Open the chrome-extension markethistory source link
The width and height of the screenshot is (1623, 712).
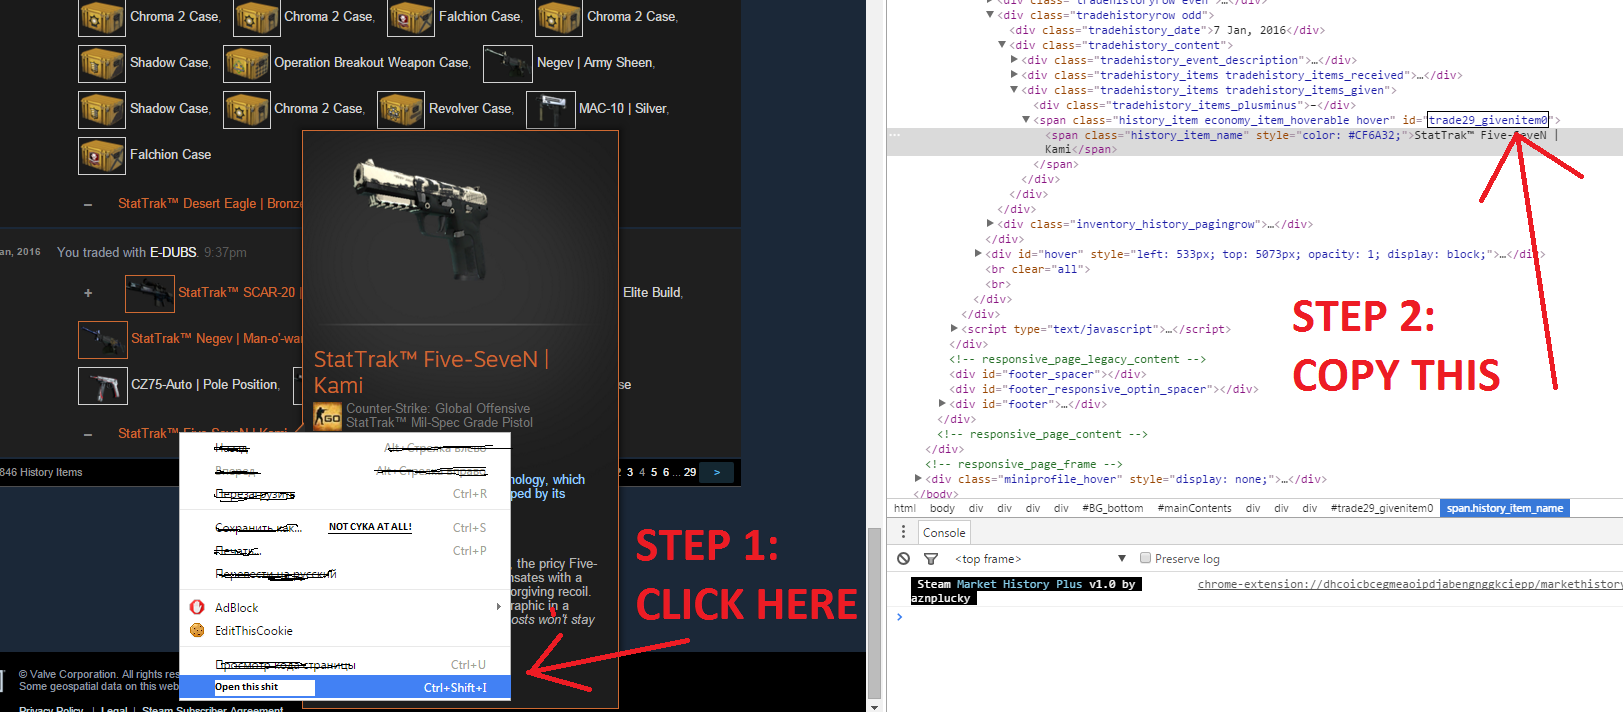click(x=1410, y=584)
